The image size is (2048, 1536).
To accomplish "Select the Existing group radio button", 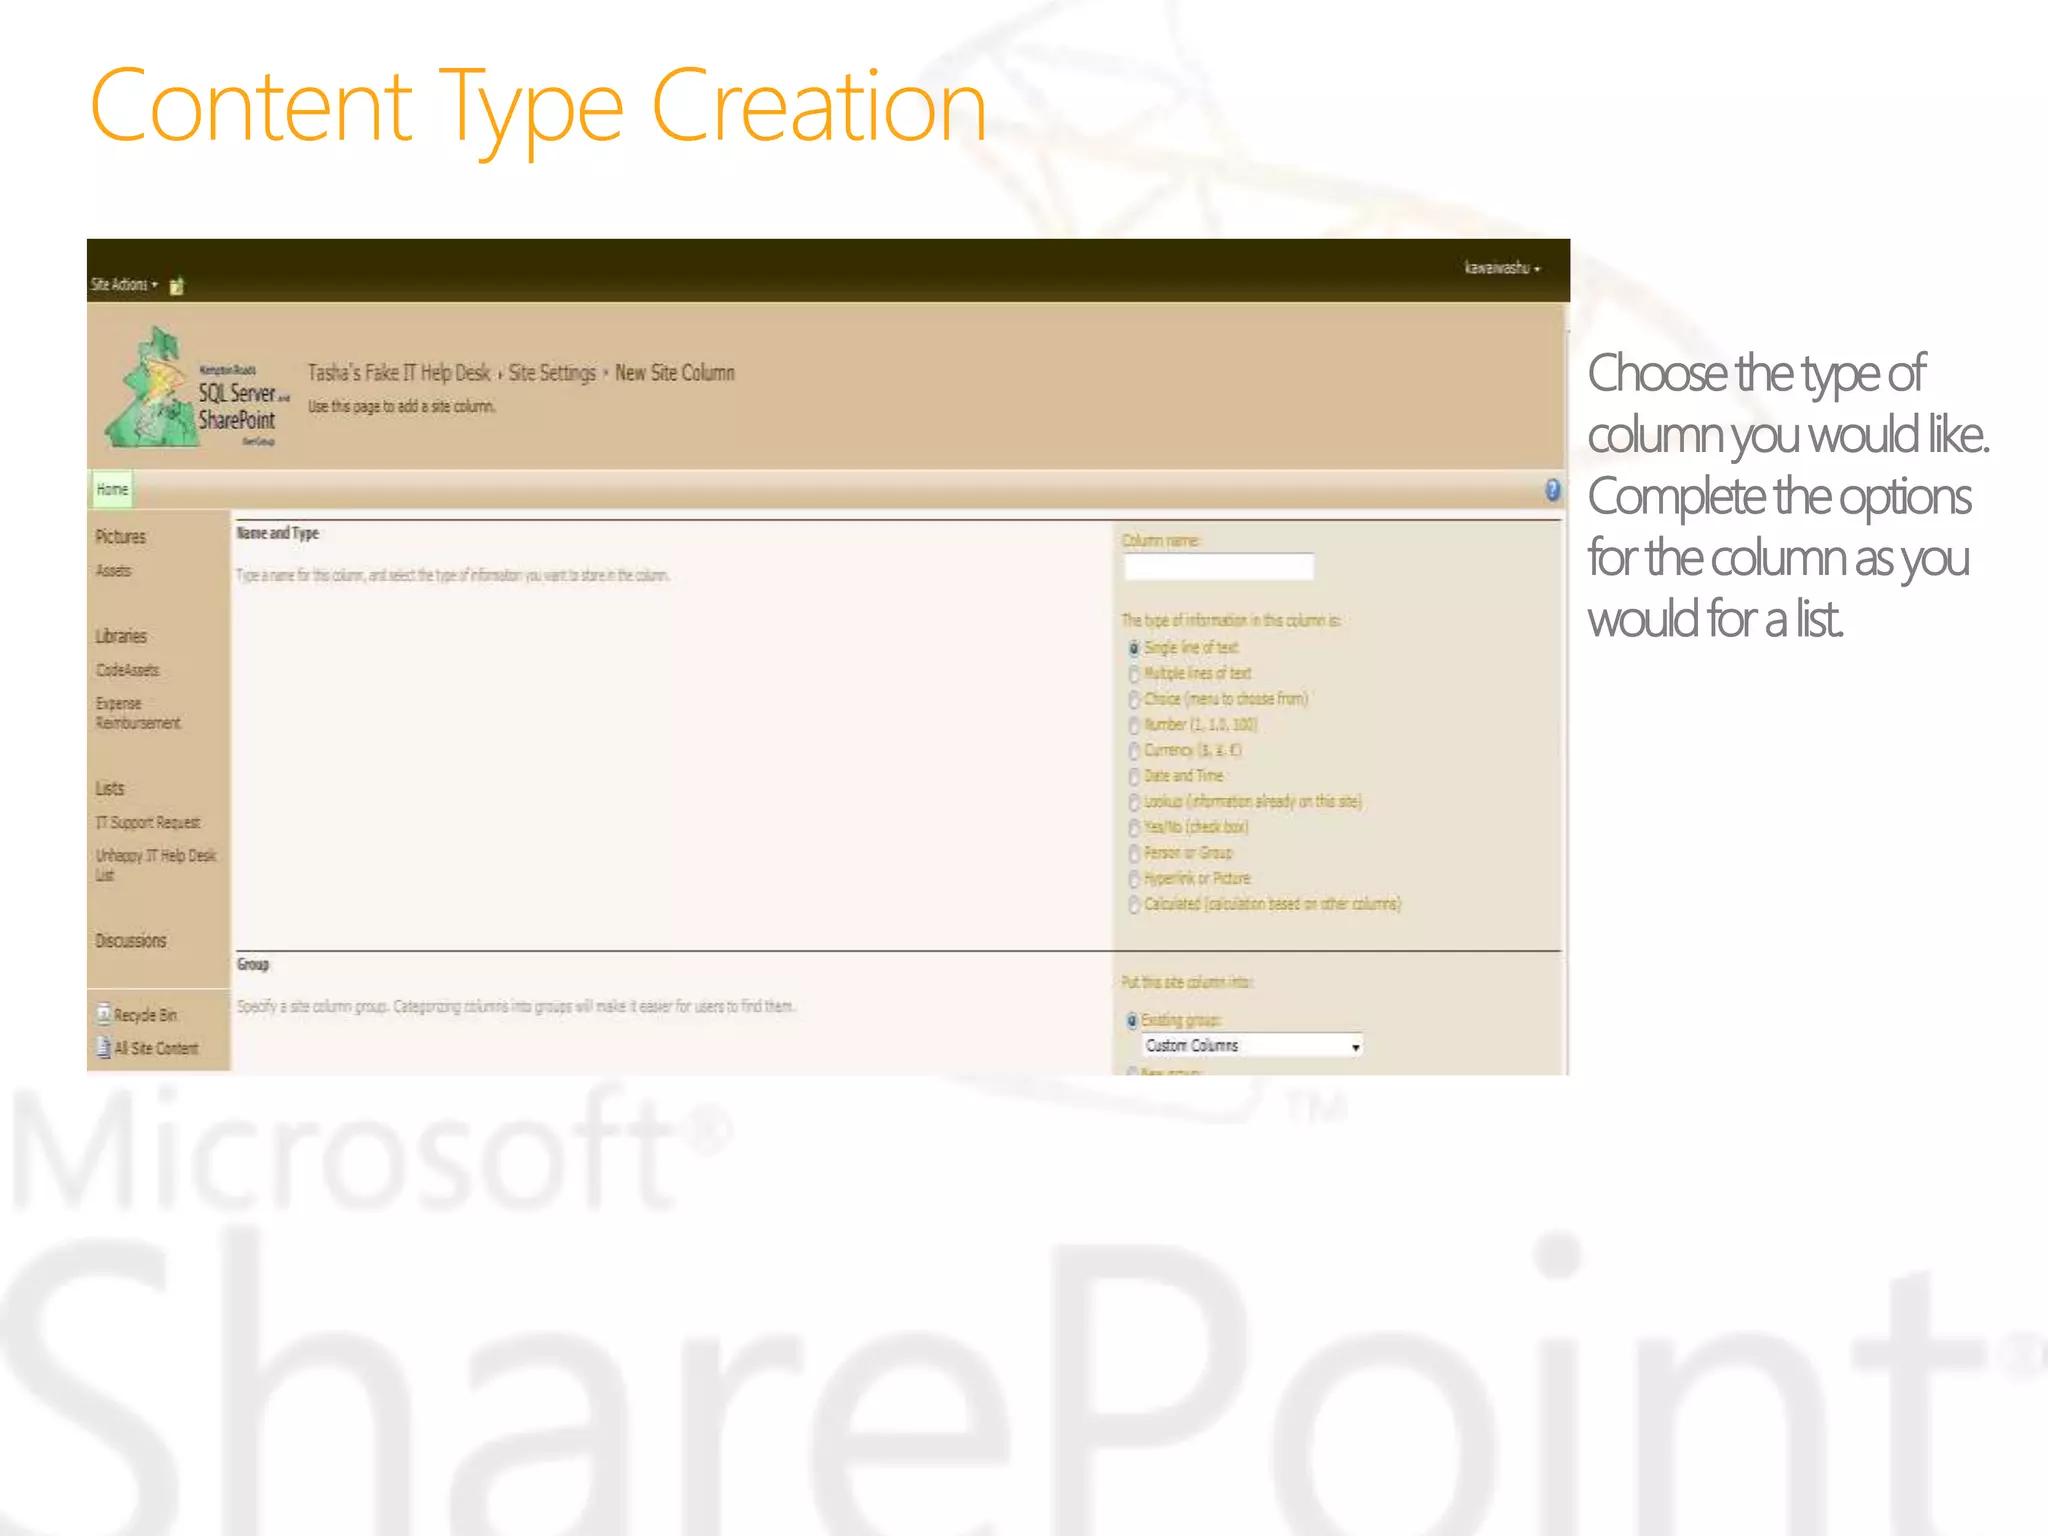I will (1132, 1021).
